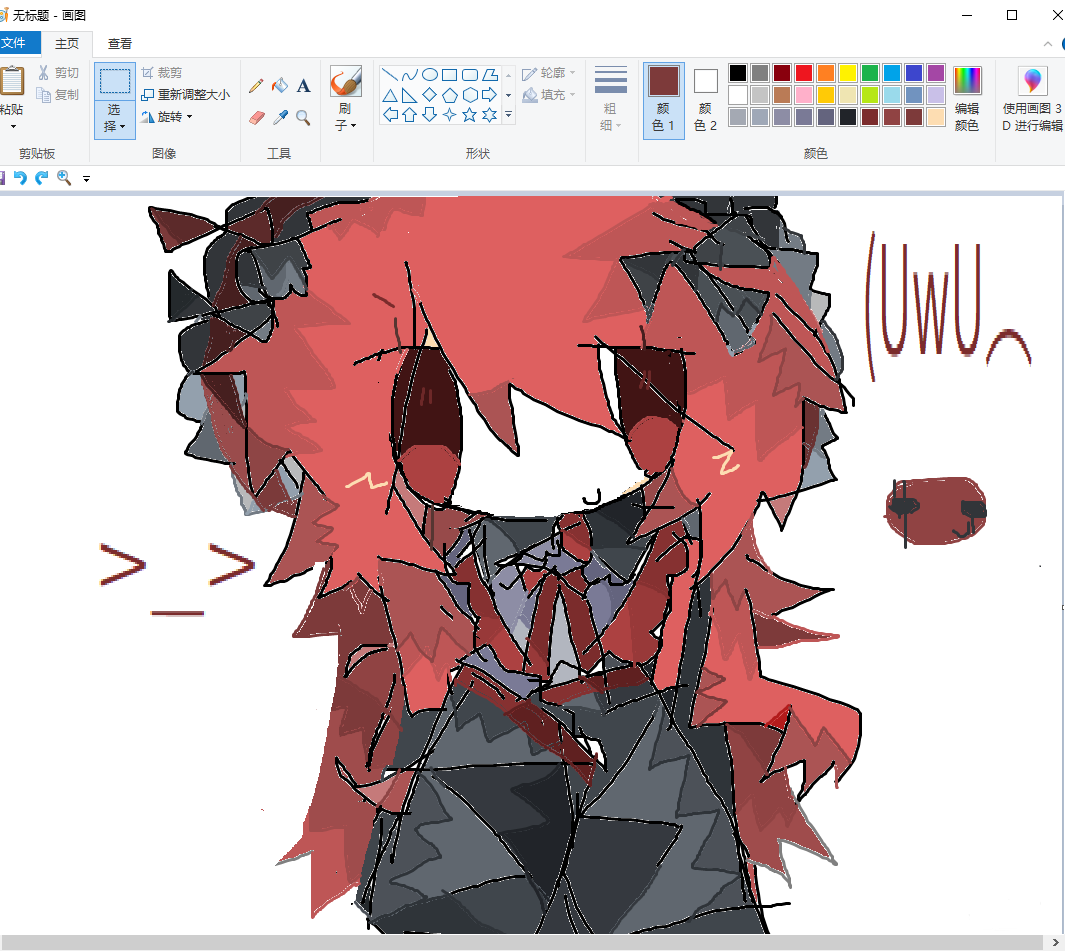Select the Text tool
The image size is (1065, 952).
point(304,86)
